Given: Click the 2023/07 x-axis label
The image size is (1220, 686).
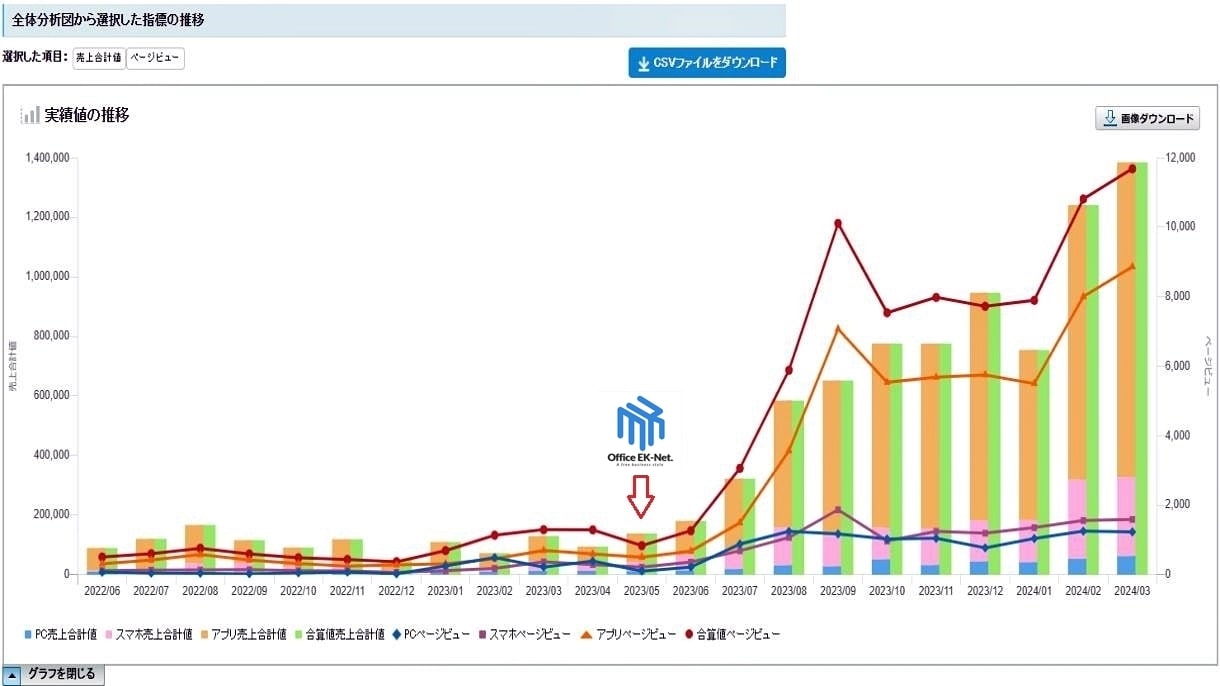Looking at the screenshot, I should click(740, 590).
